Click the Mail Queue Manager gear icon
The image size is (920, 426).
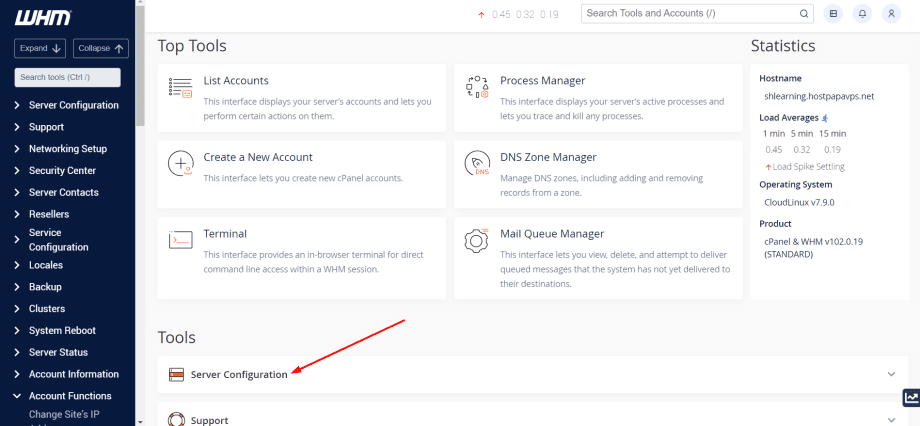coord(476,241)
